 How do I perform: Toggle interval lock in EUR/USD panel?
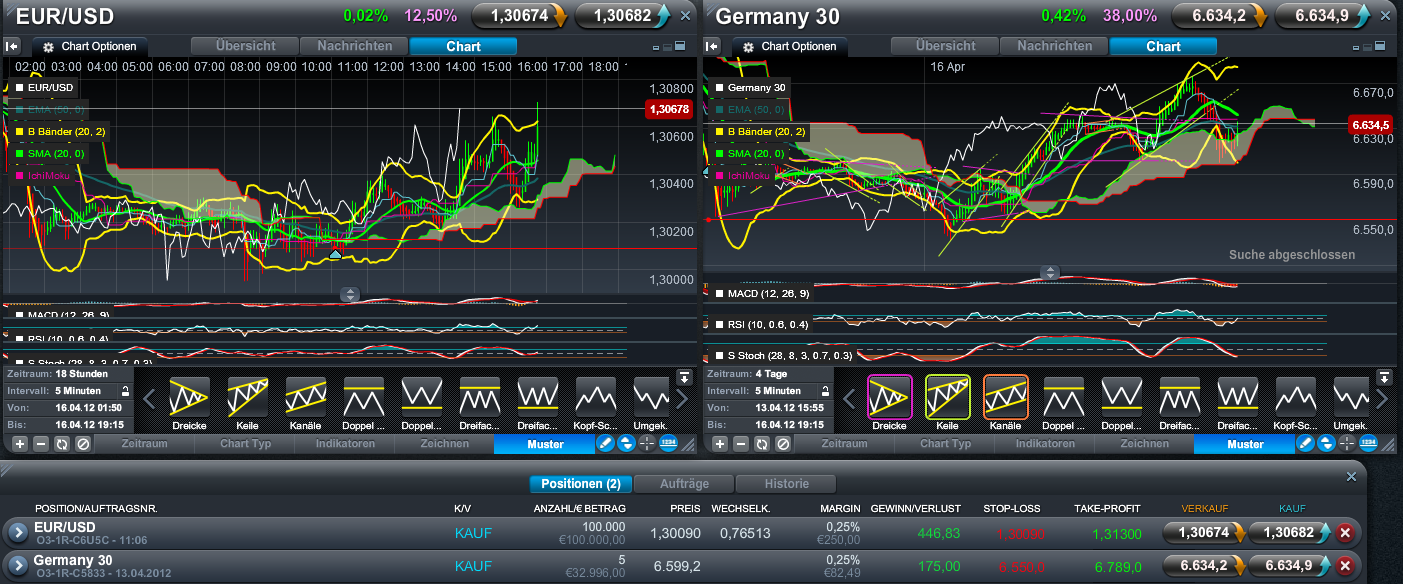(125, 391)
